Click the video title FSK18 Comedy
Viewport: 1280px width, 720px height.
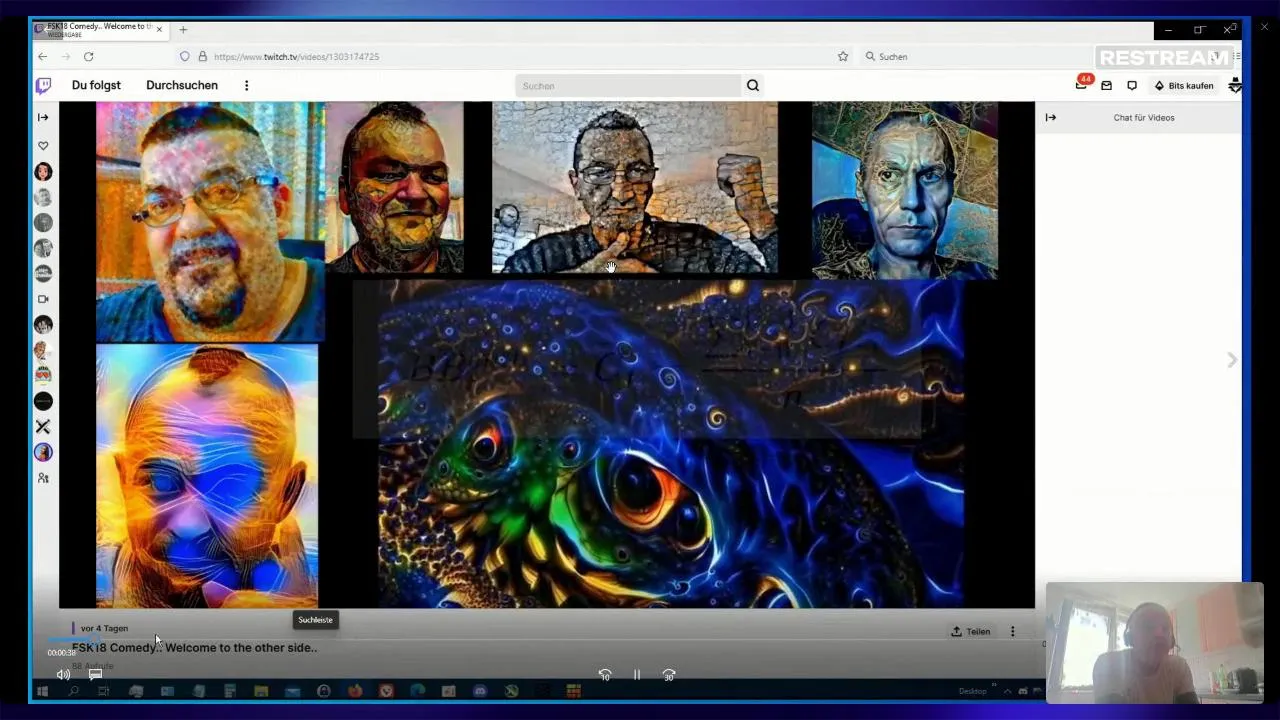pos(194,648)
